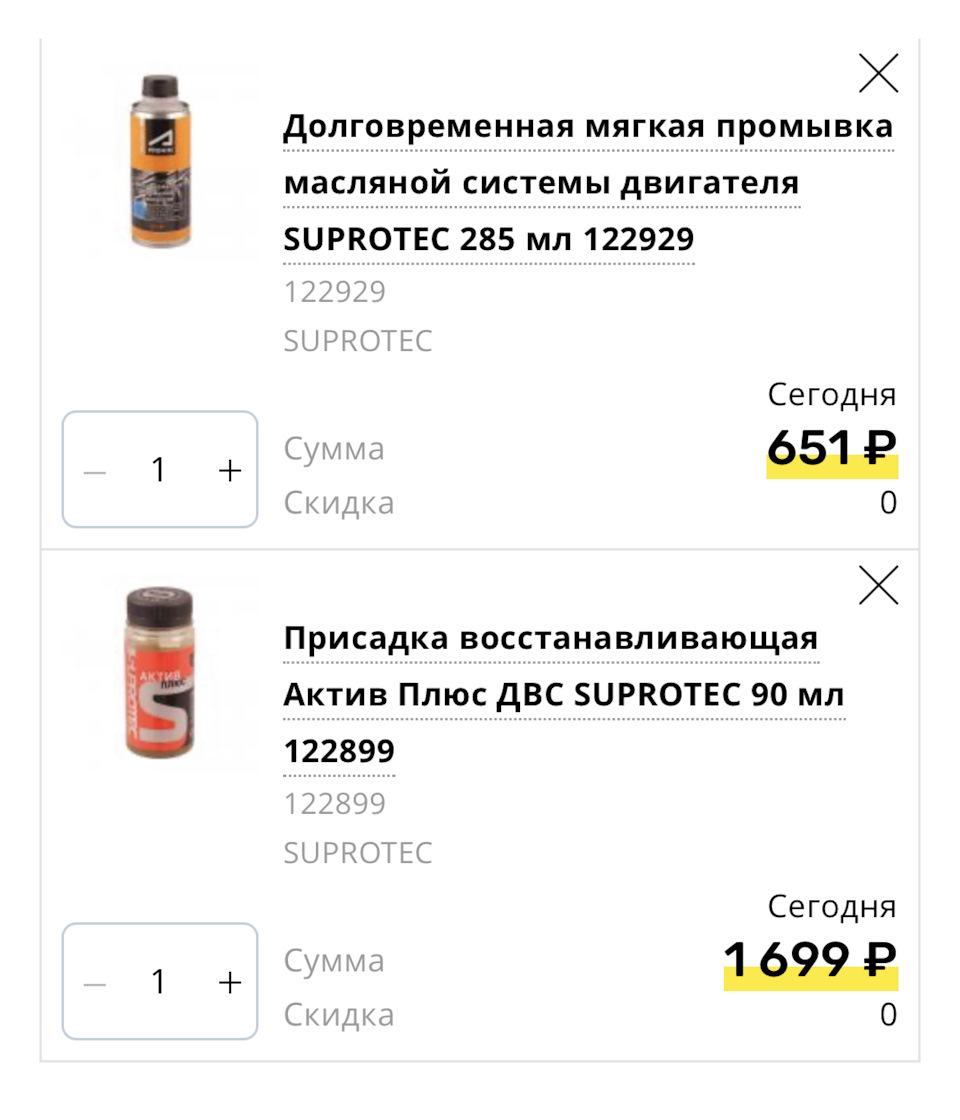This screenshot has height=1120, width=960.
Task: Decrease quantity of Актив Плюс ДВС additive
Action: [95, 983]
